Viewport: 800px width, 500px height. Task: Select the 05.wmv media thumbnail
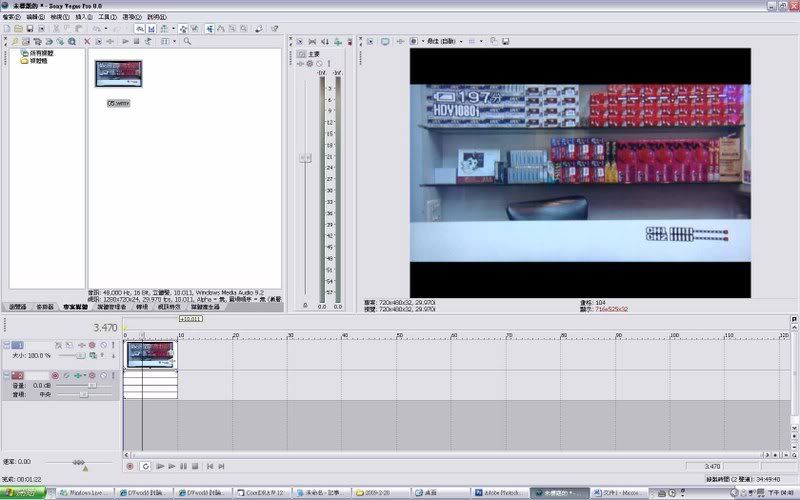[x=118, y=74]
